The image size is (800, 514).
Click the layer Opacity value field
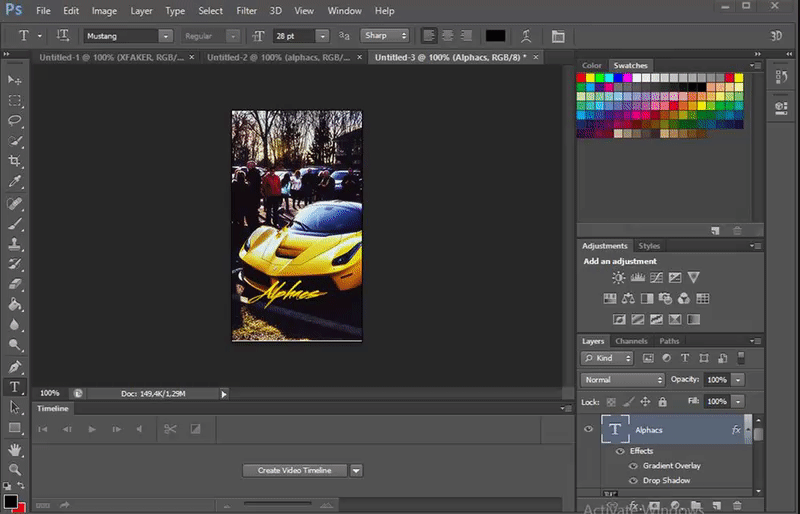(716, 380)
